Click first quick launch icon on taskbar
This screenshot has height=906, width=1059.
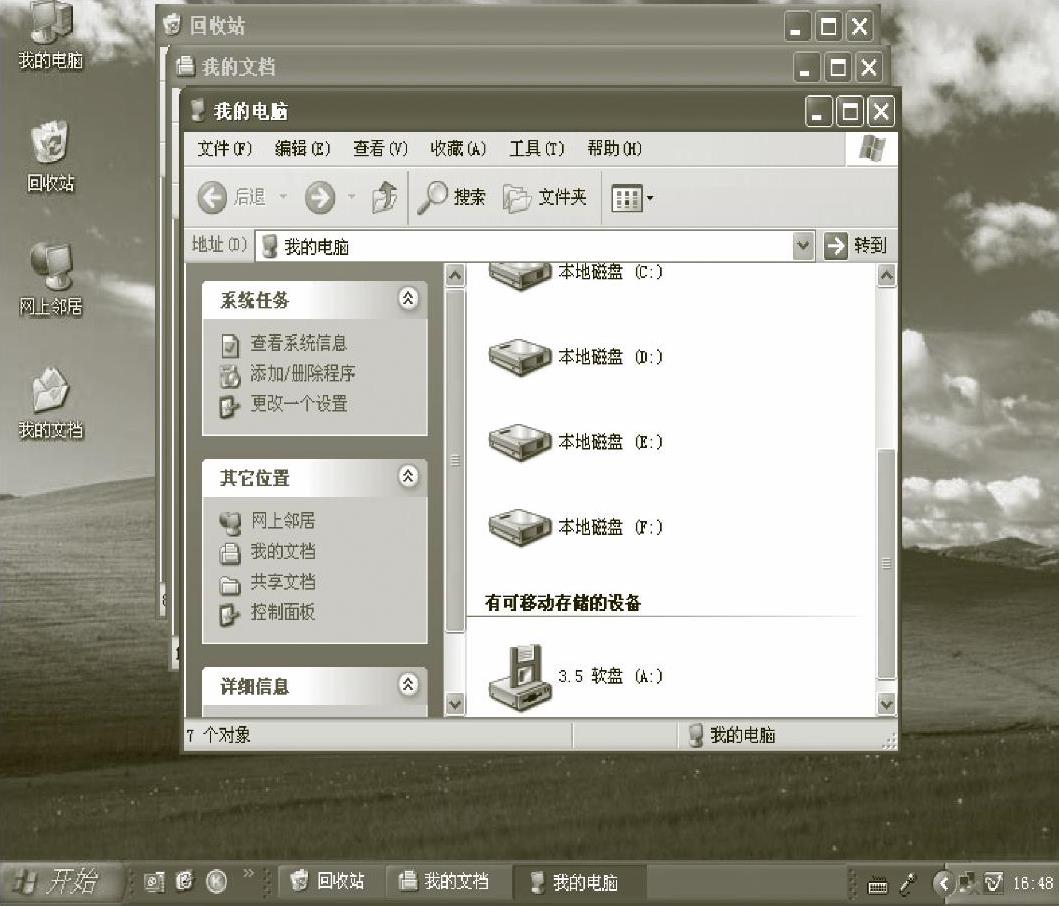click(x=155, y=882)
